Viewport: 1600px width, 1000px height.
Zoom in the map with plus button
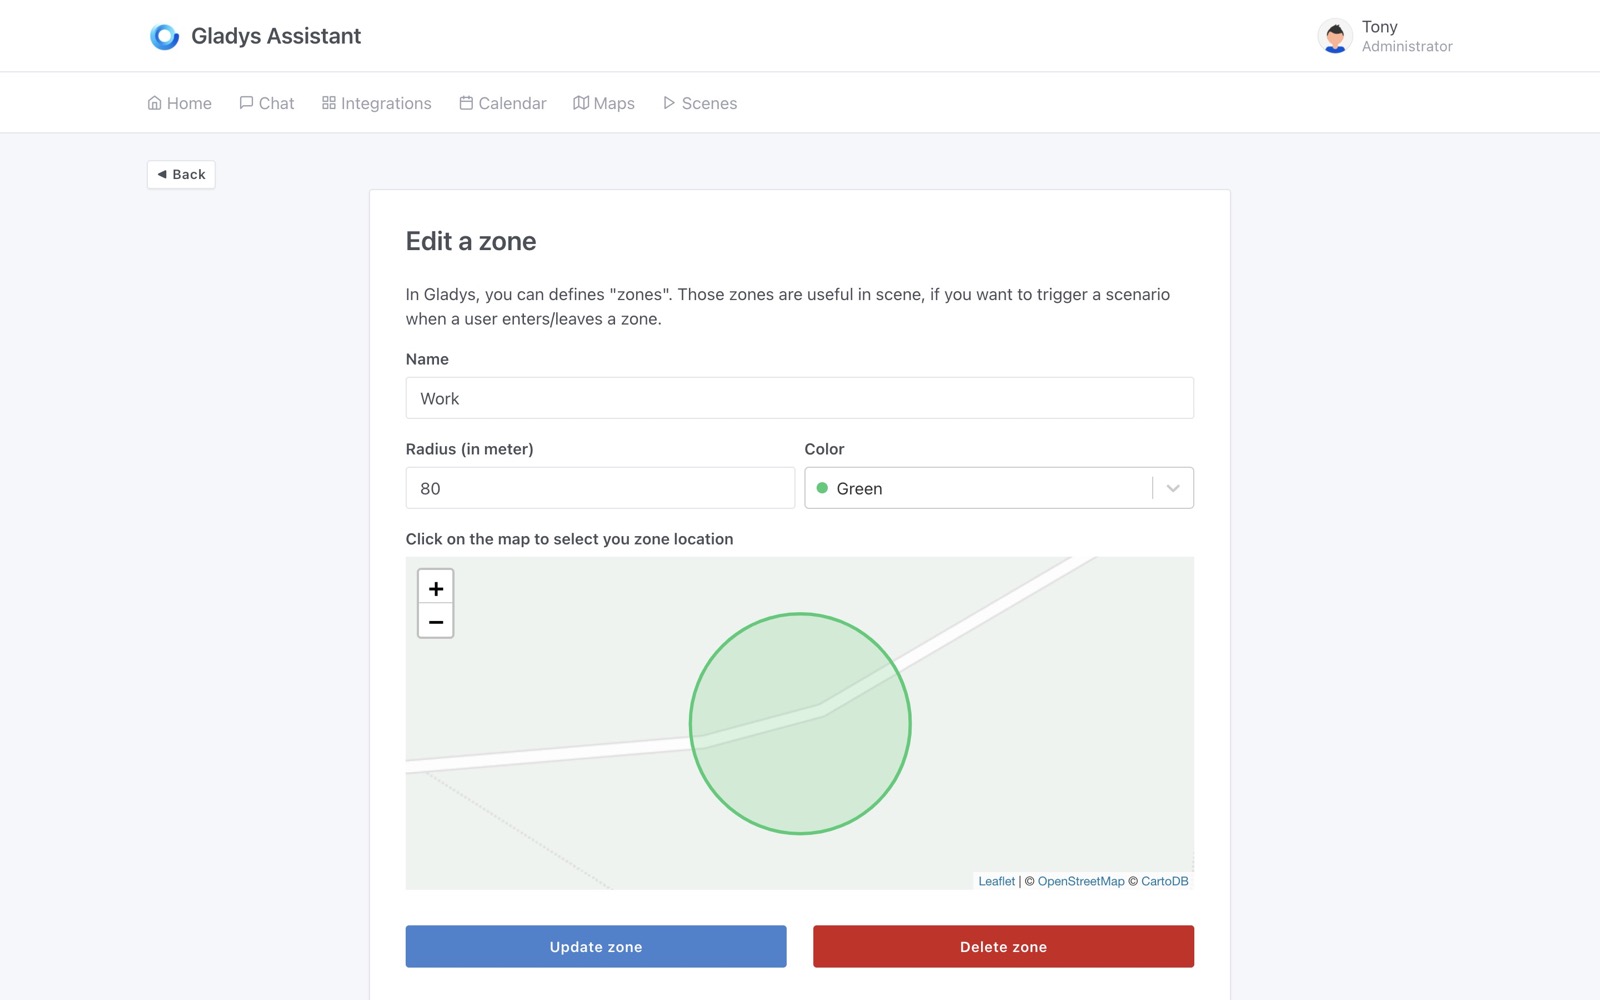click(435, 588)
